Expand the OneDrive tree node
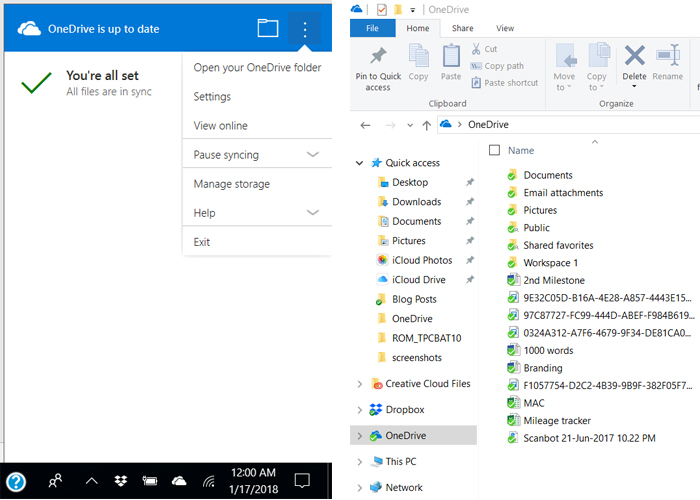The image size is (700, 500). click(359, 436)
